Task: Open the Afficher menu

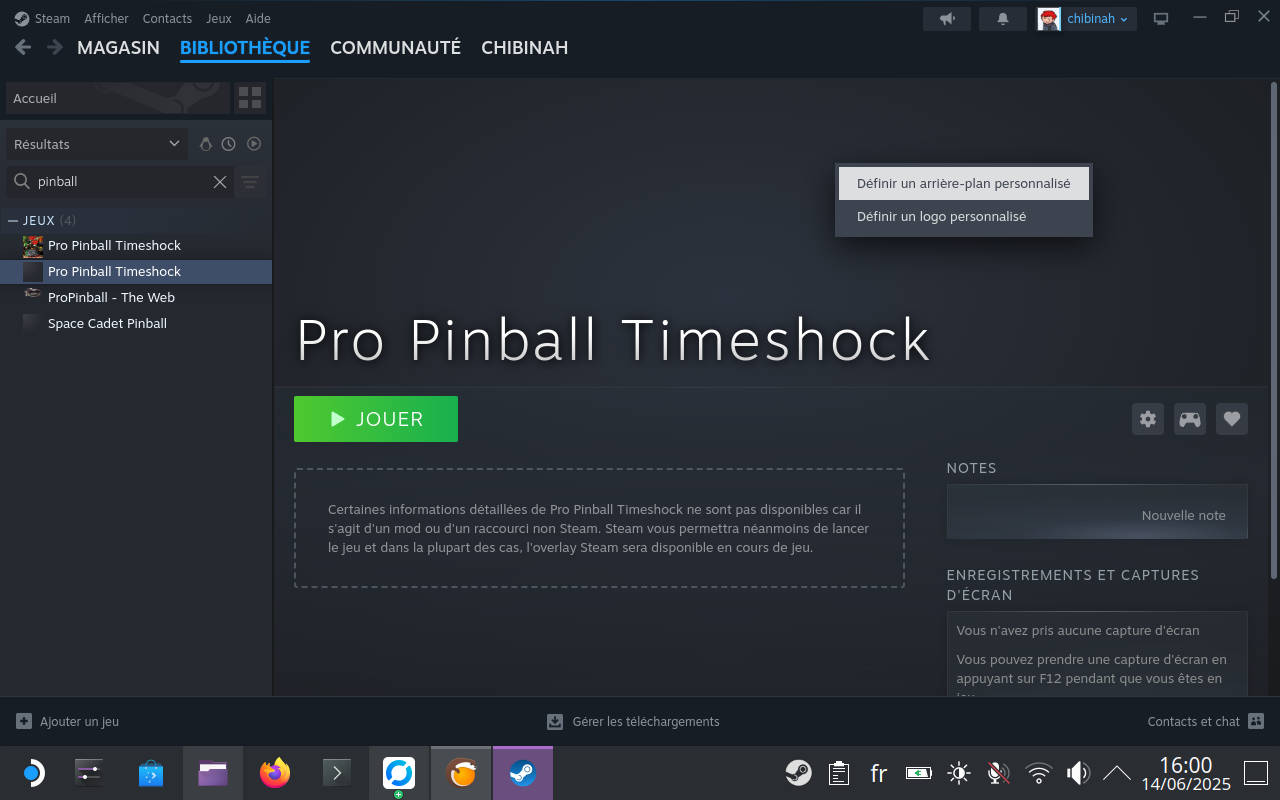Action: coord(106,18)
